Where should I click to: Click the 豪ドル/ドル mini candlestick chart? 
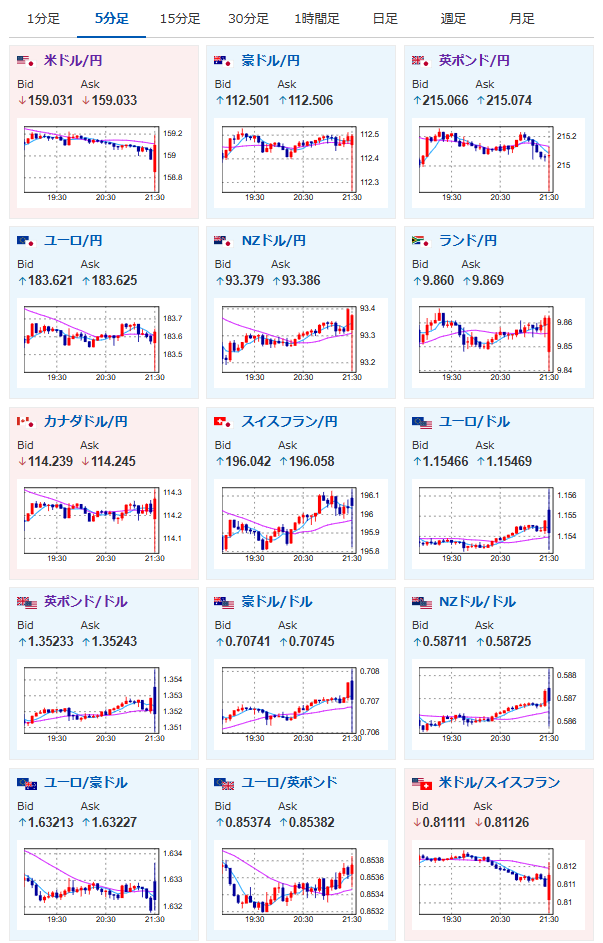pyautogui.click(x=301, y=705)
